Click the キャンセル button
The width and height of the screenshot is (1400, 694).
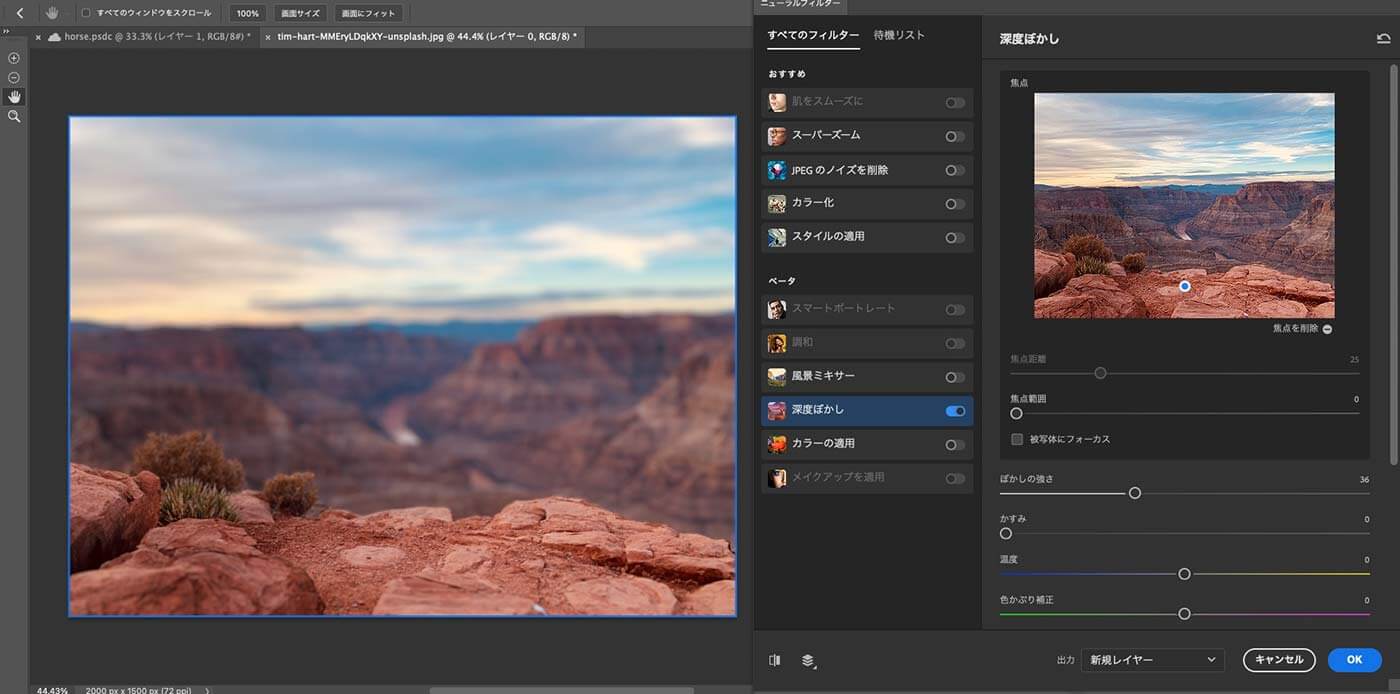(x=1279, y=660)
